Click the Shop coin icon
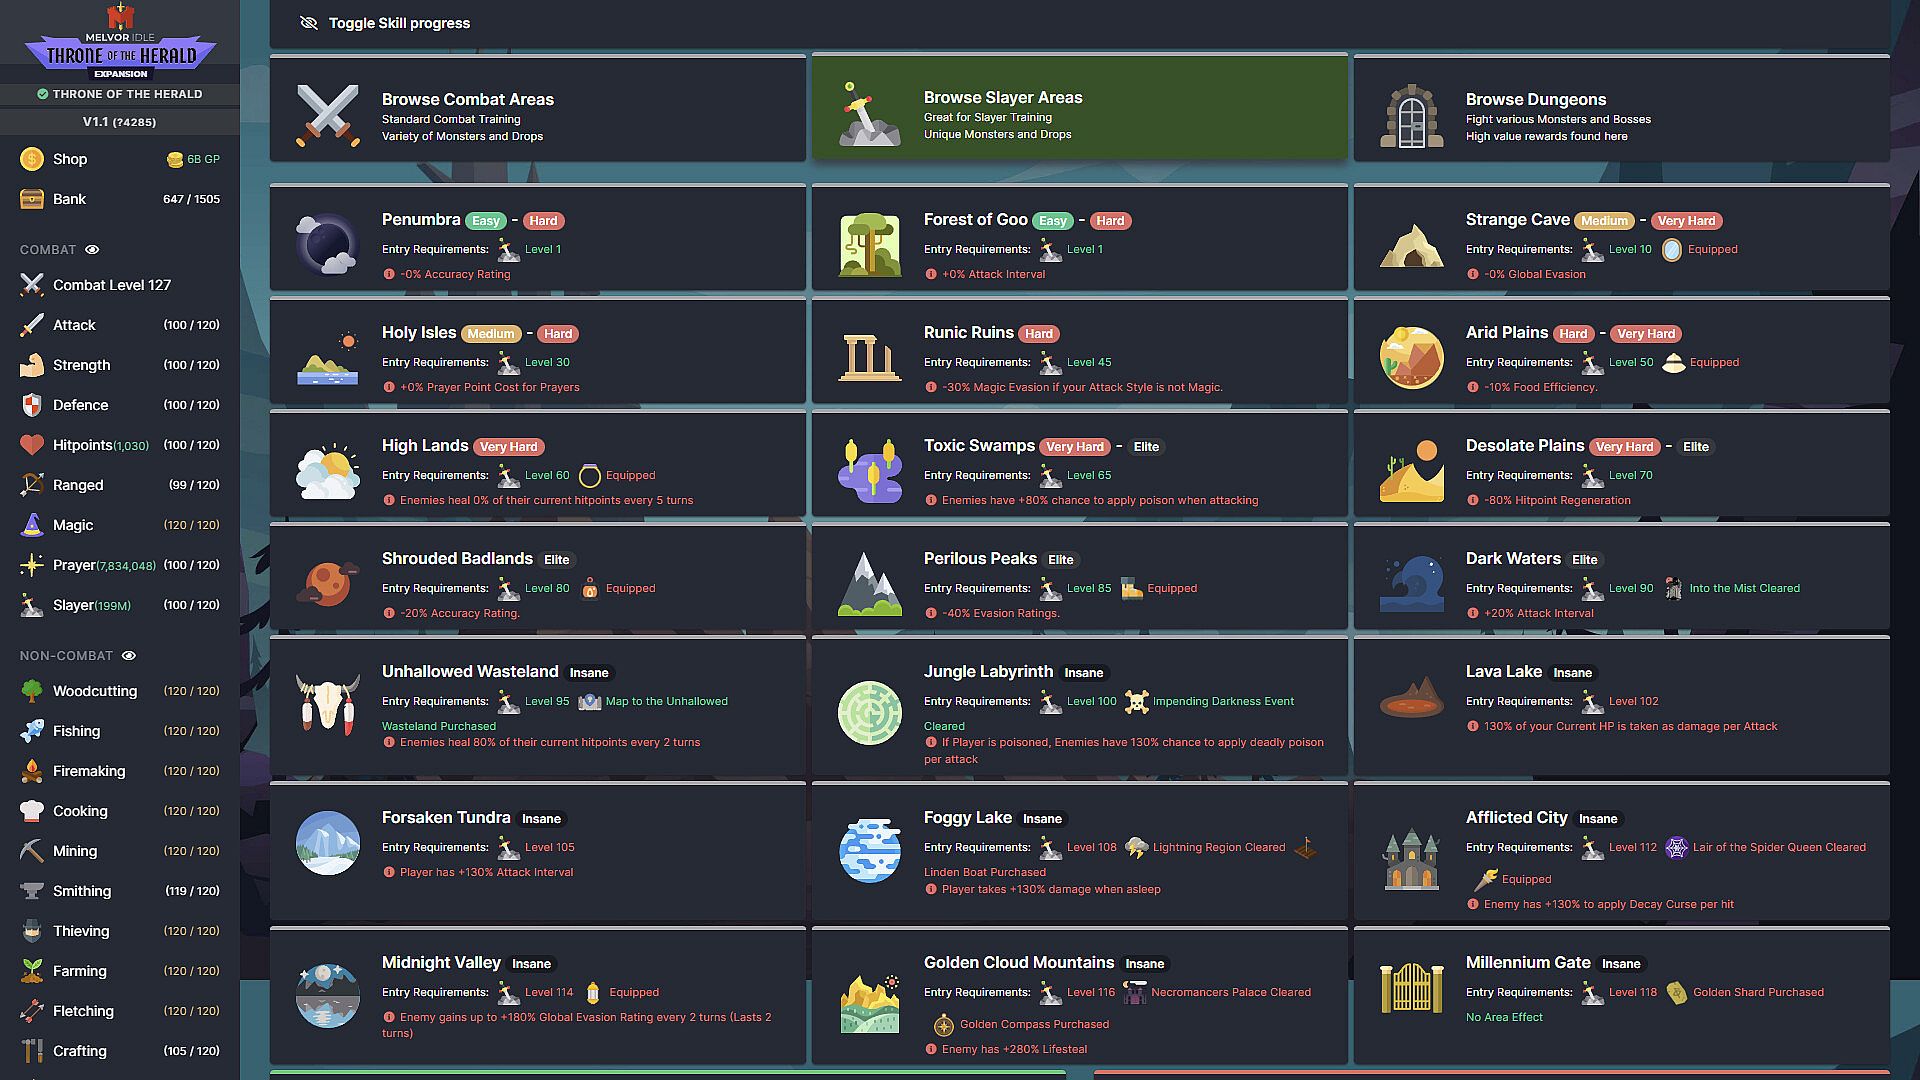 [x=32, y=159]
